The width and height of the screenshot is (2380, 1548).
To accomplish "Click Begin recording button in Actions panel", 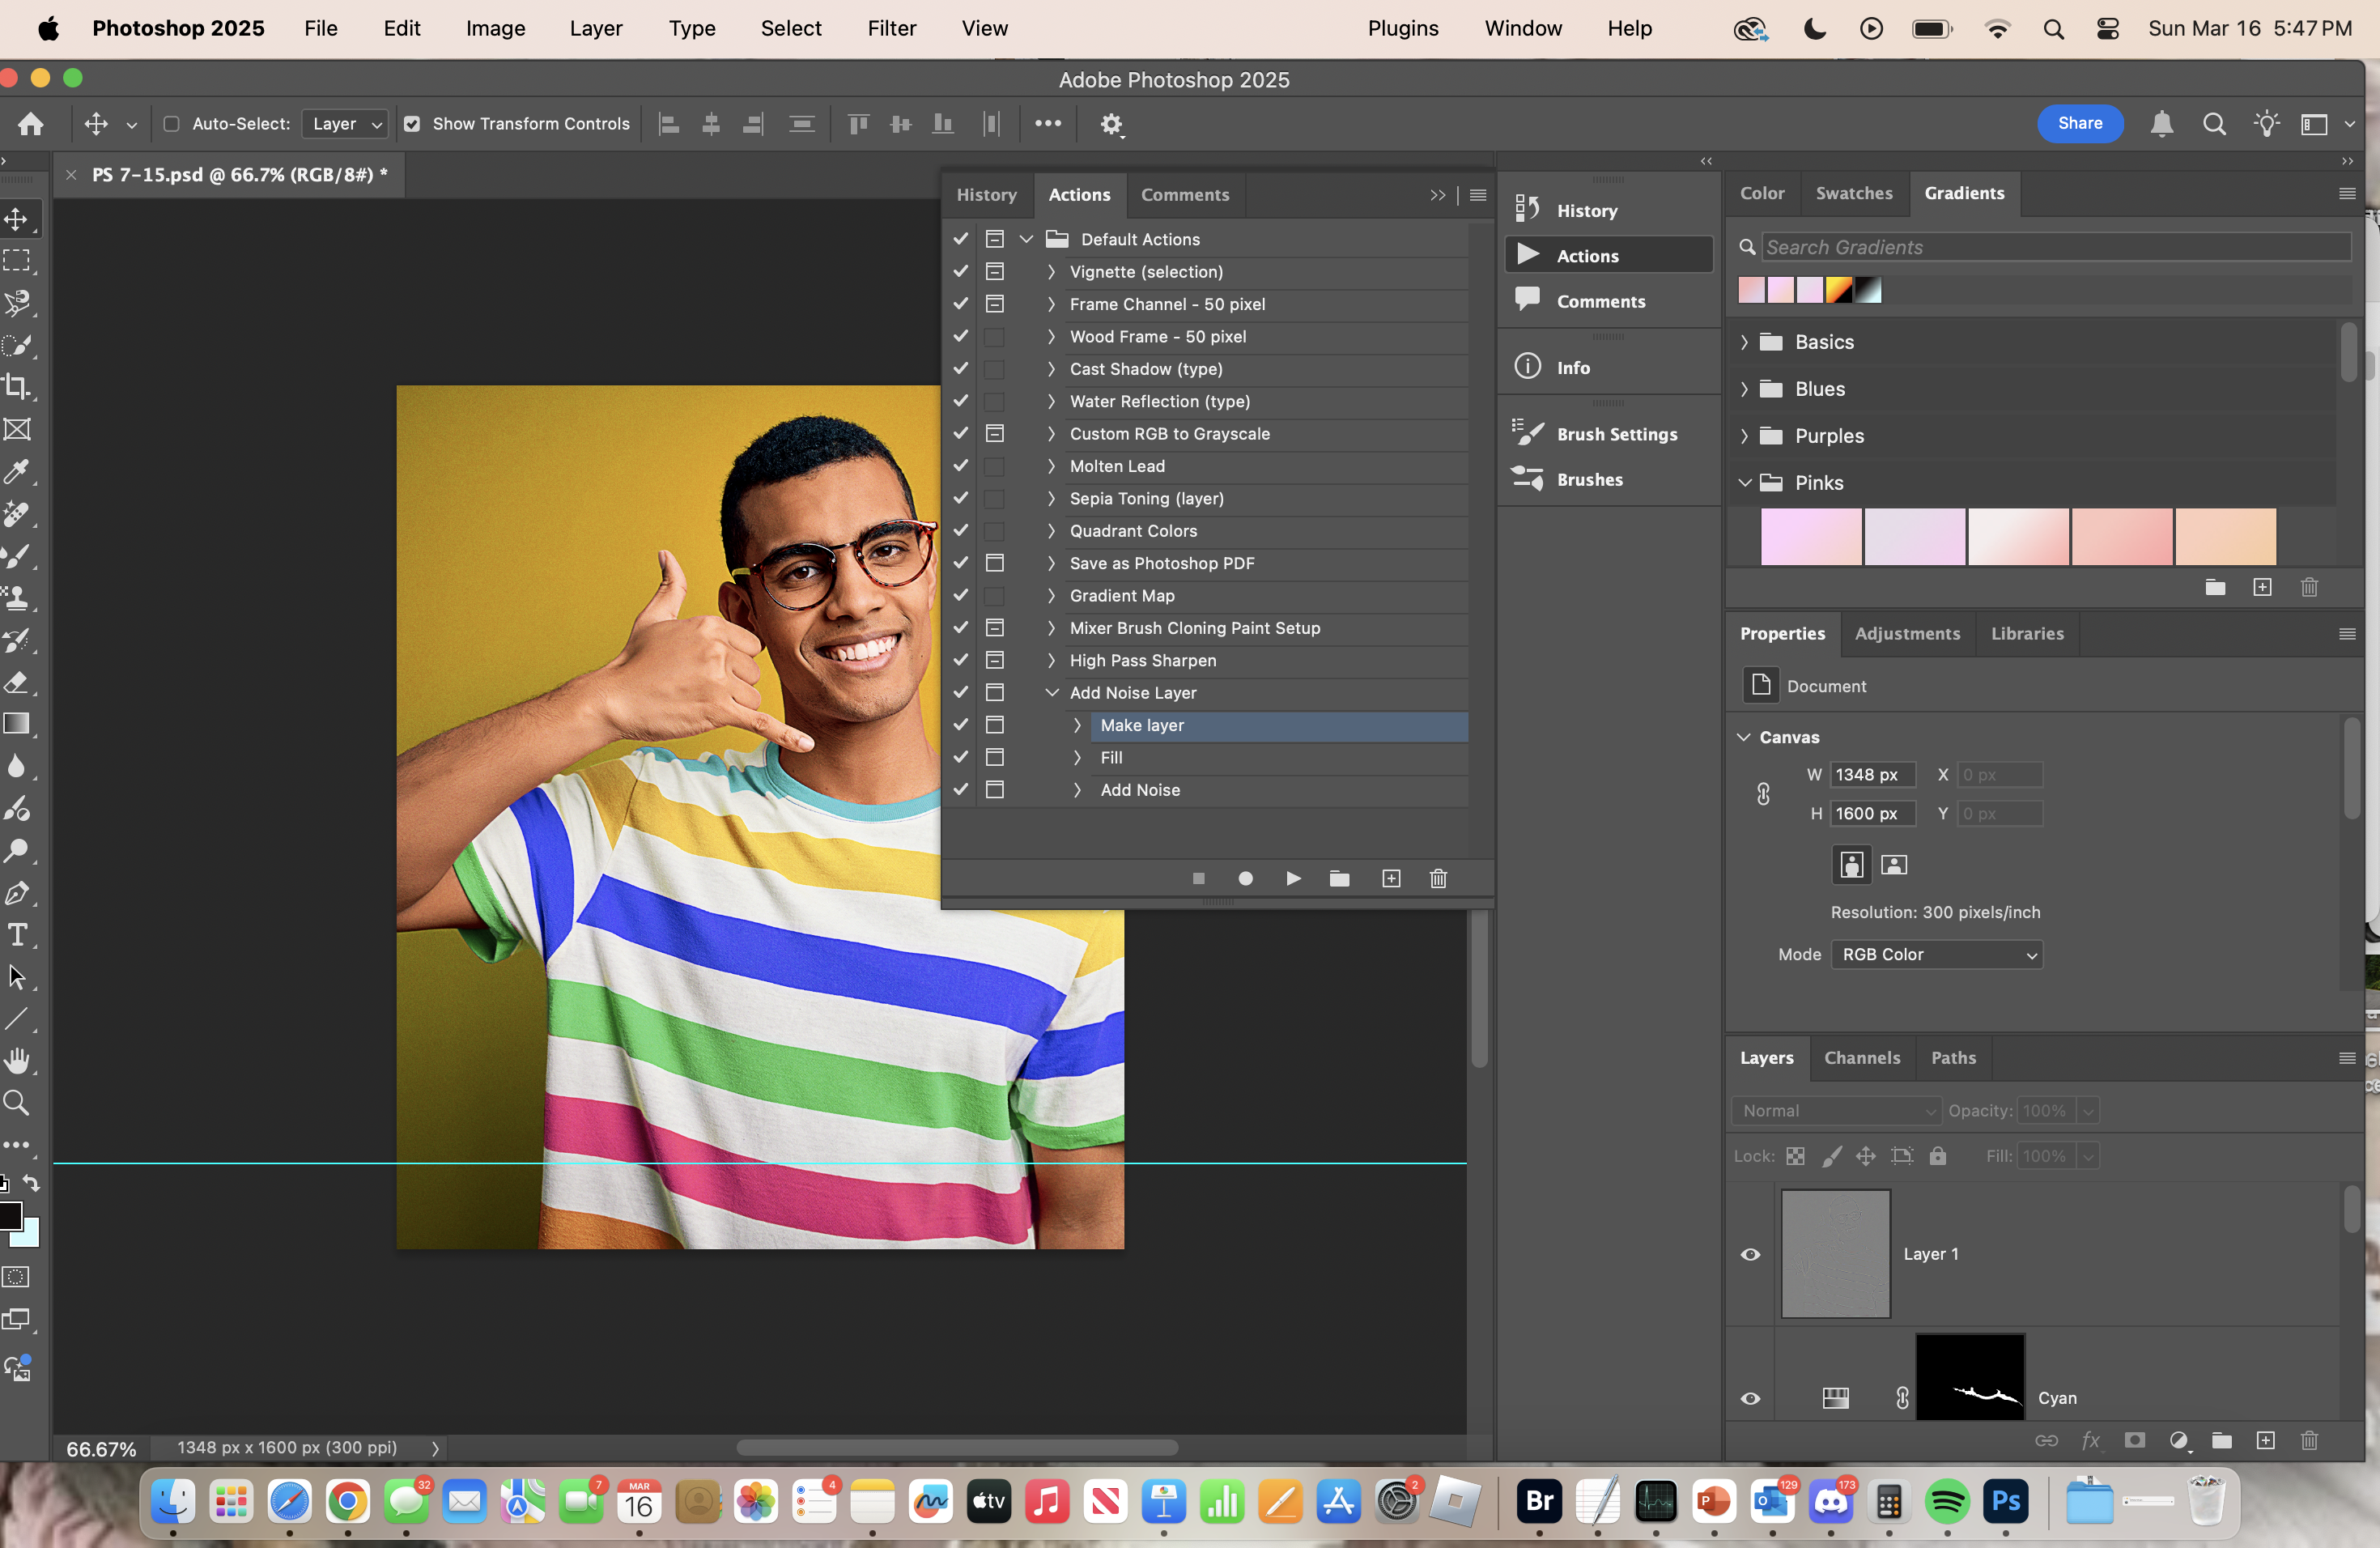I will click(x=1245, y=878).
